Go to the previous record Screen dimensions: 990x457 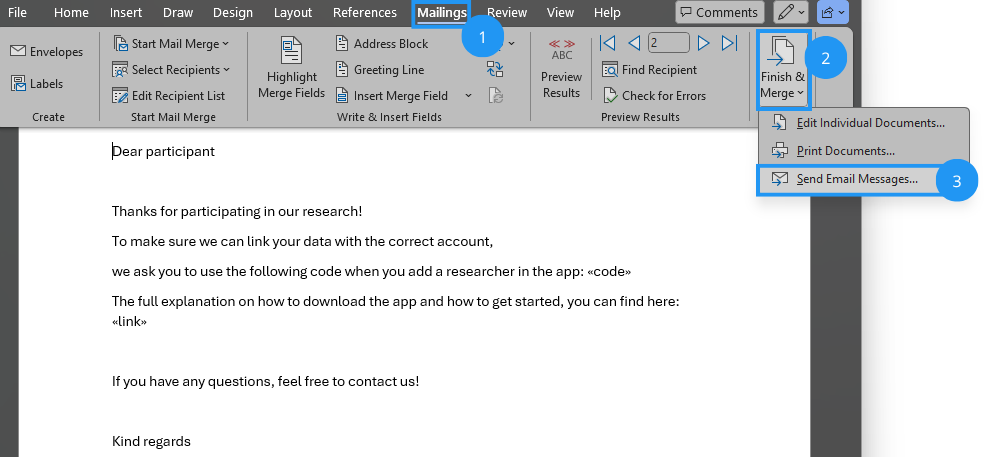click(x=634, y=43)
